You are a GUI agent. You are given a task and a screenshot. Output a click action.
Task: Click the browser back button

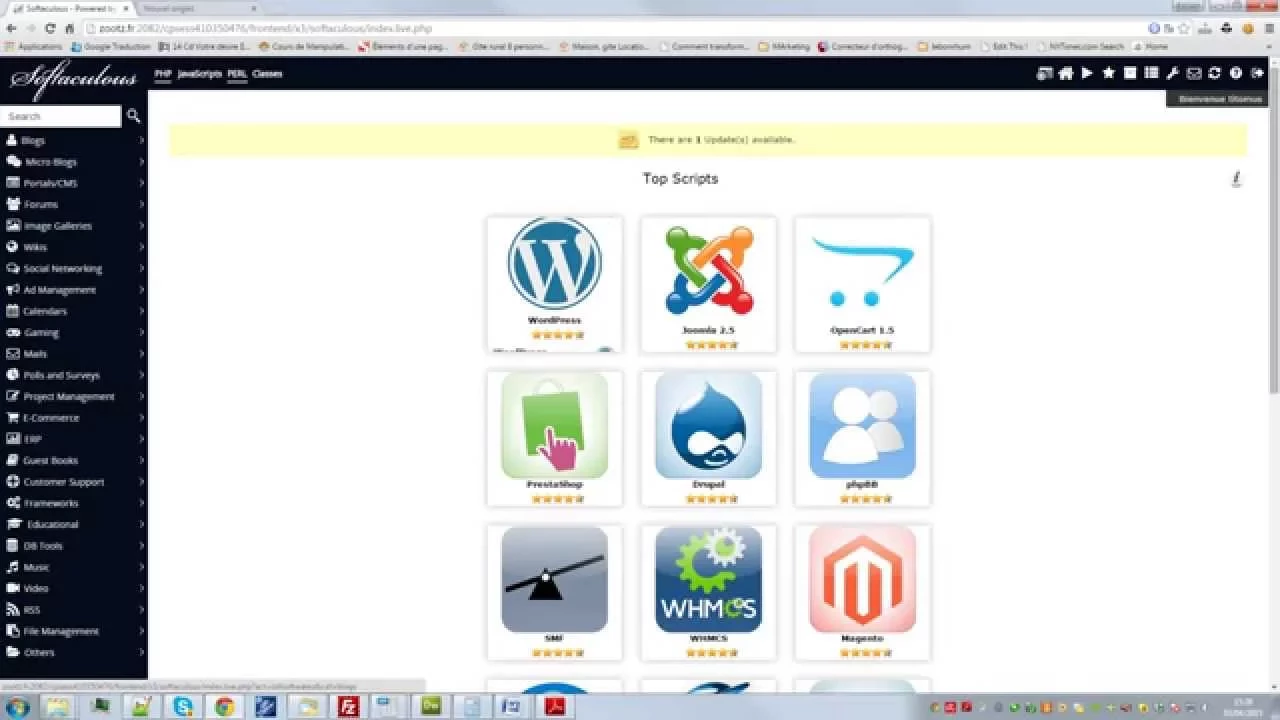point(11,29)
